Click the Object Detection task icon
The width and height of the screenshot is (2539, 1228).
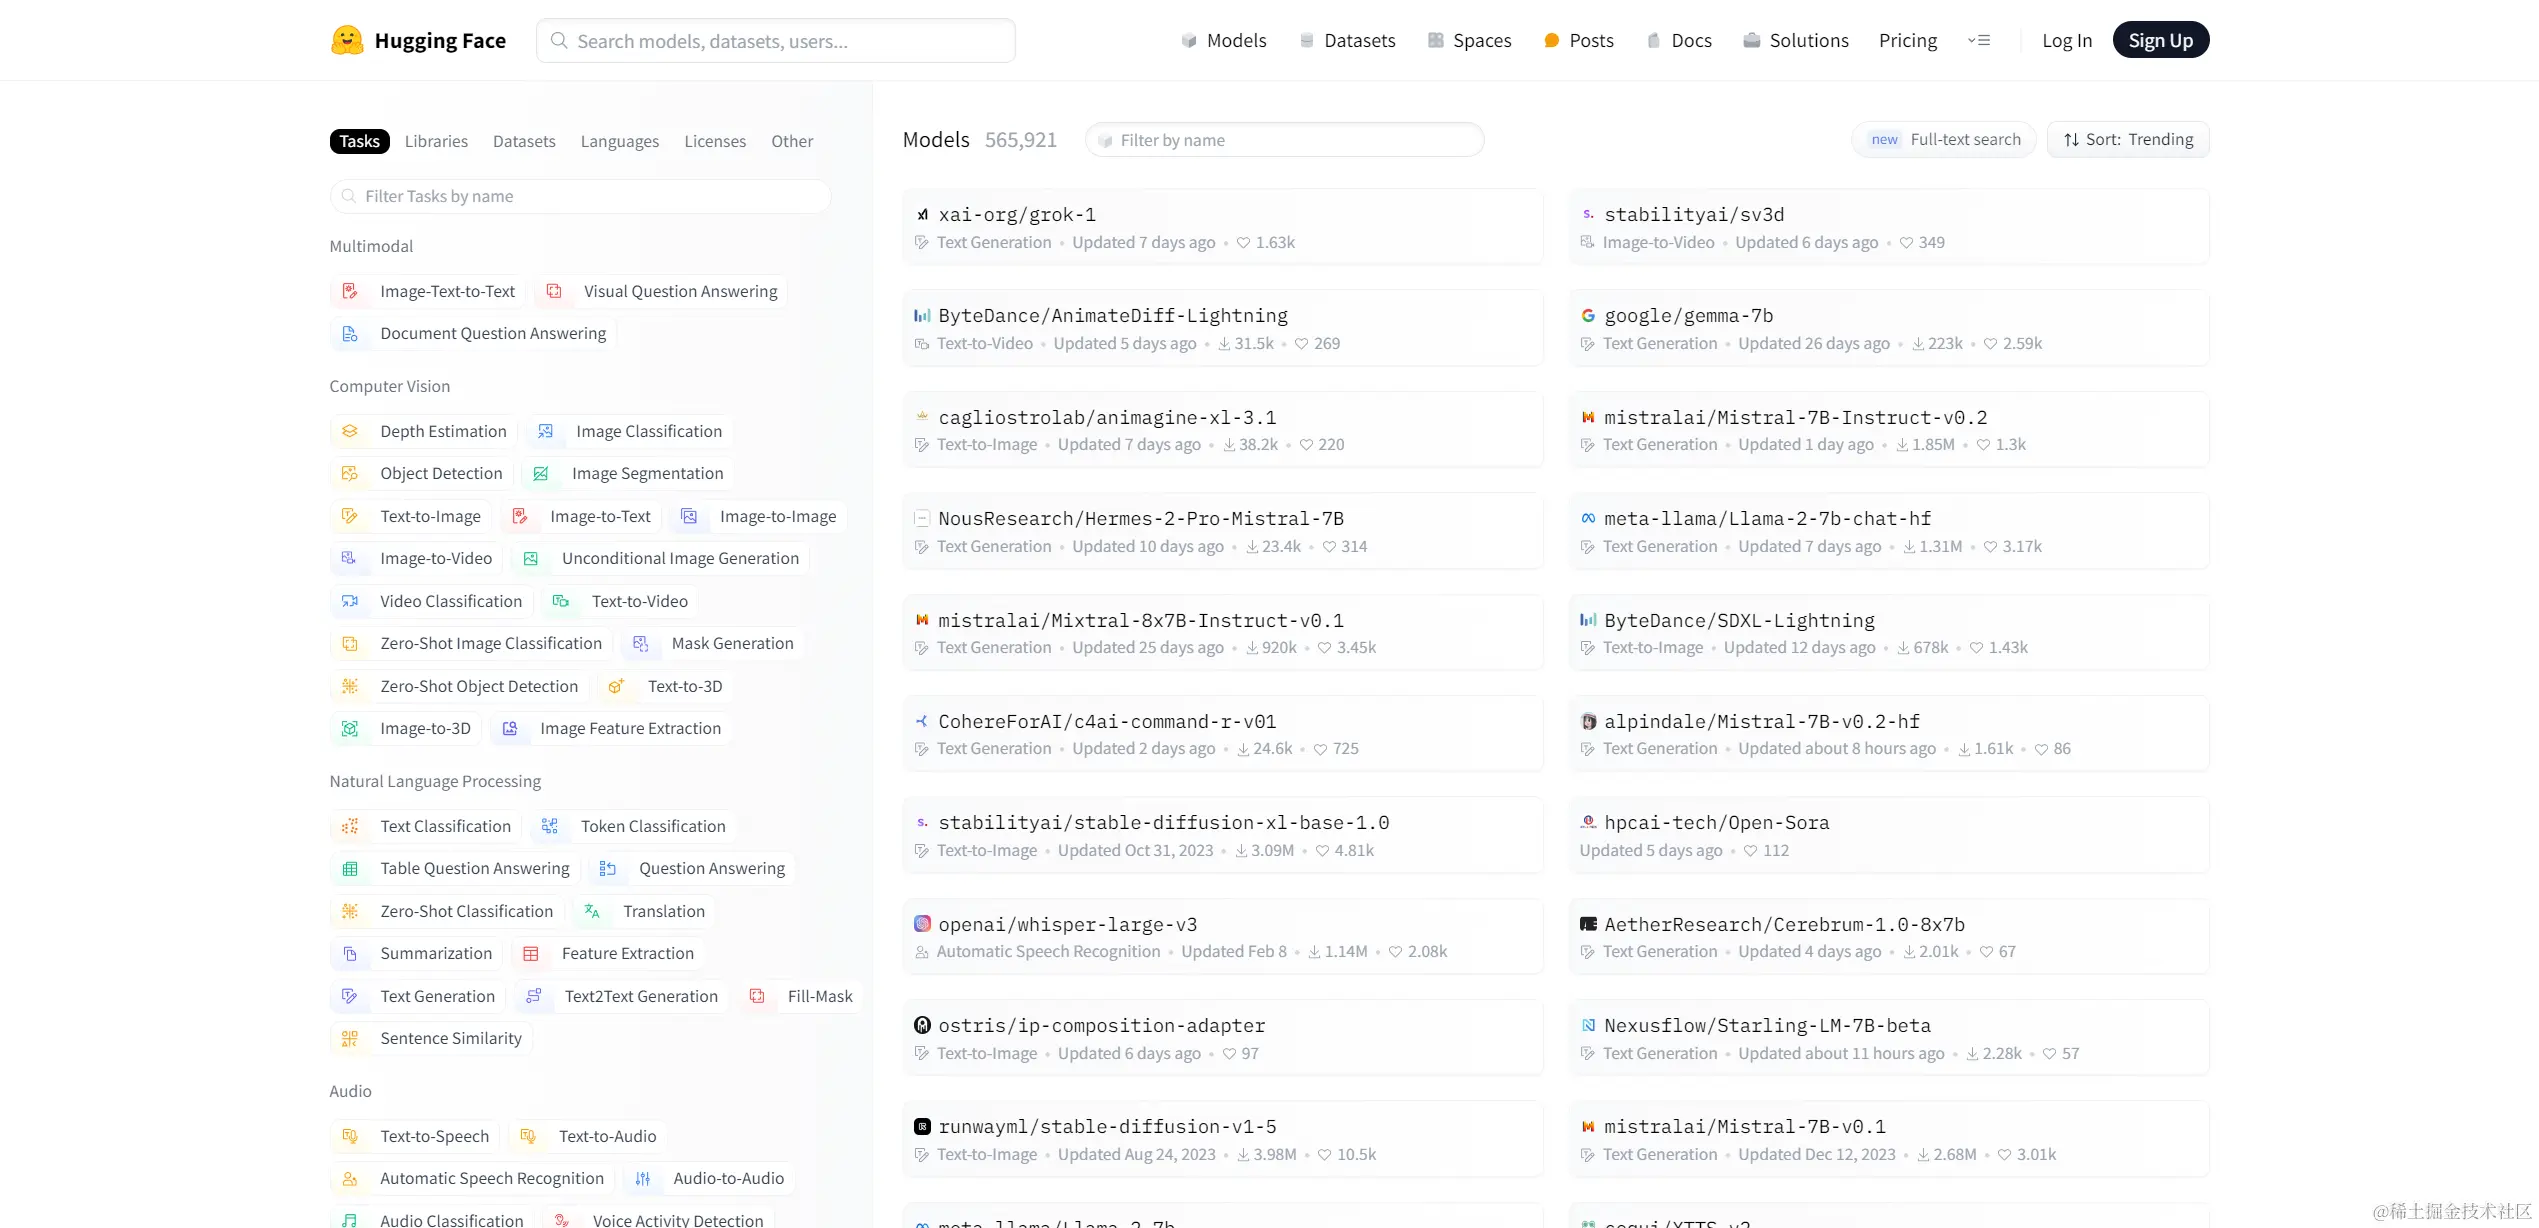click(350, 473)
